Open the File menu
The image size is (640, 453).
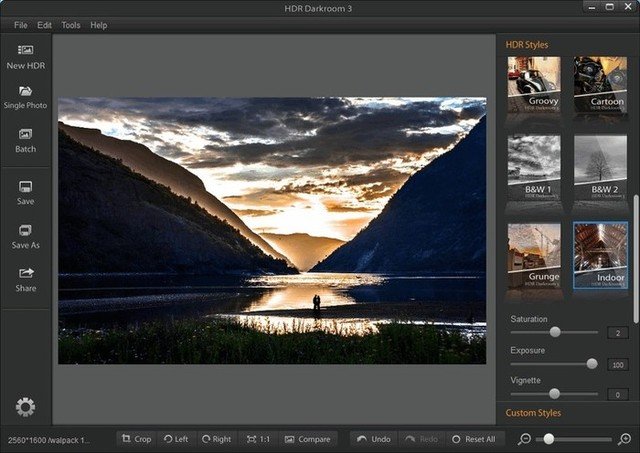pos(21,24)
